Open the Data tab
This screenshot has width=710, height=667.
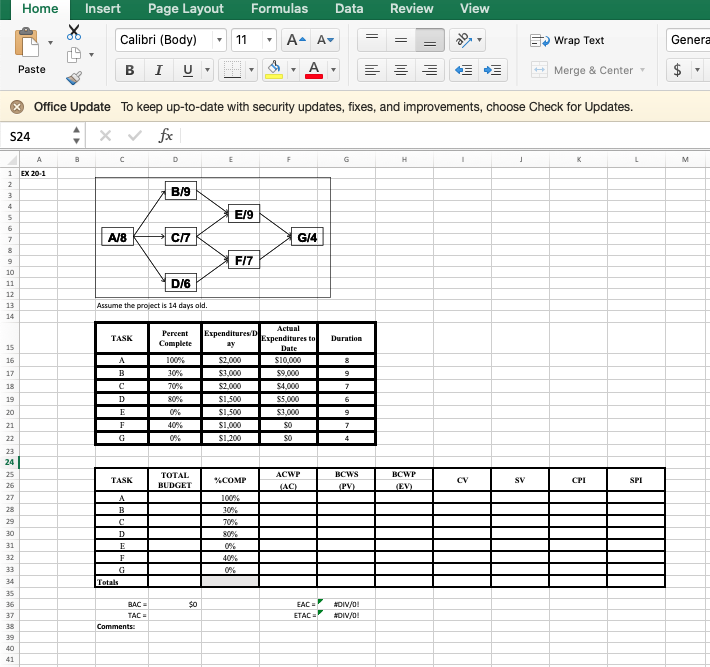(349, 9)
